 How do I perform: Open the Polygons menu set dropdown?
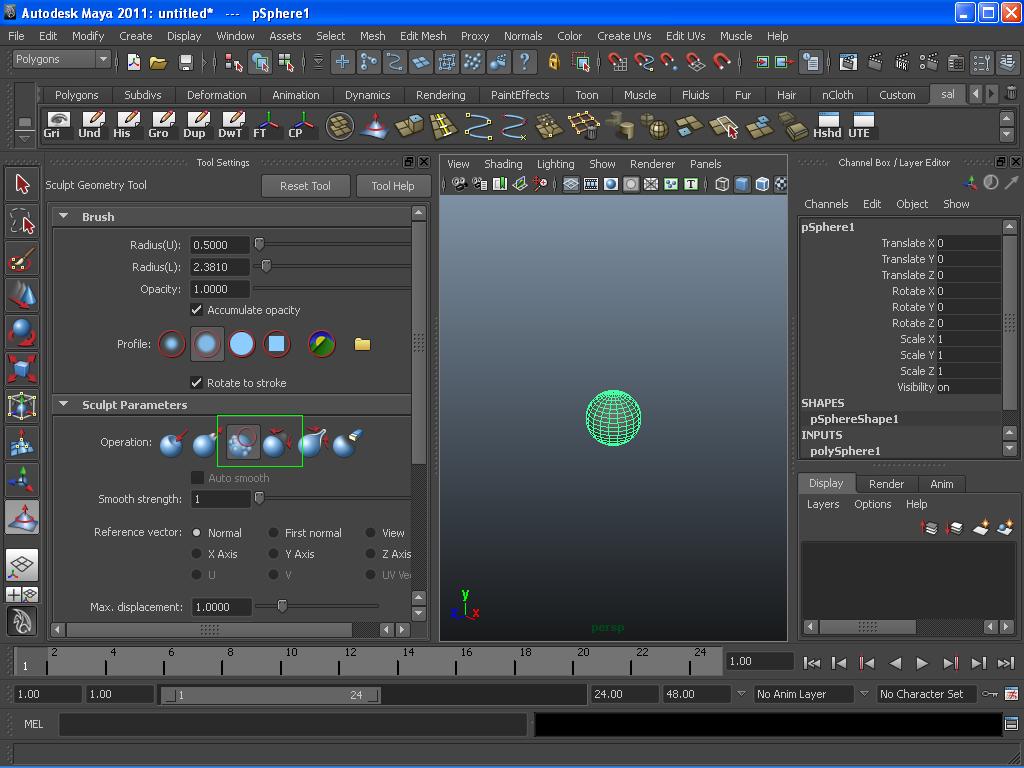[61, 59]
